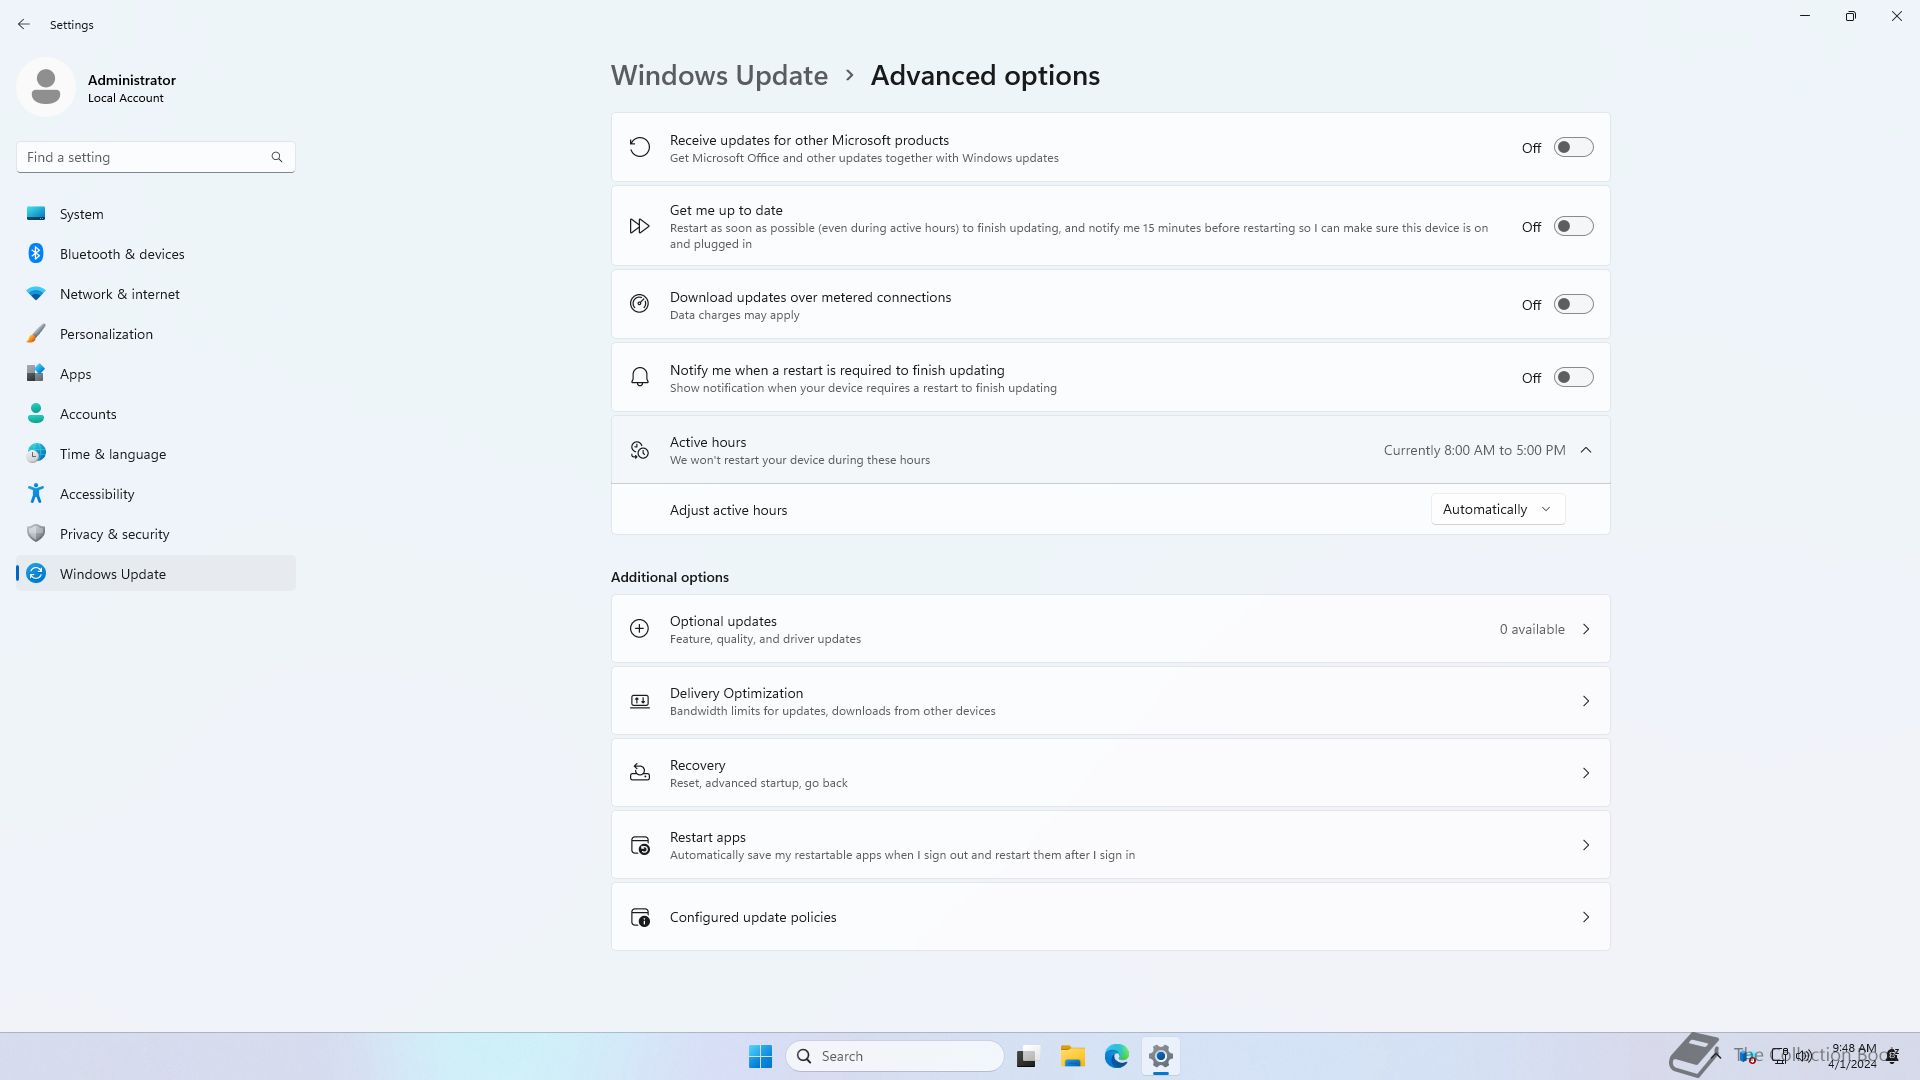Image resolution: width=1920 pixels, height=1080 pixels.
Task: Click the Windows Start button
Action: point(760,1056)
